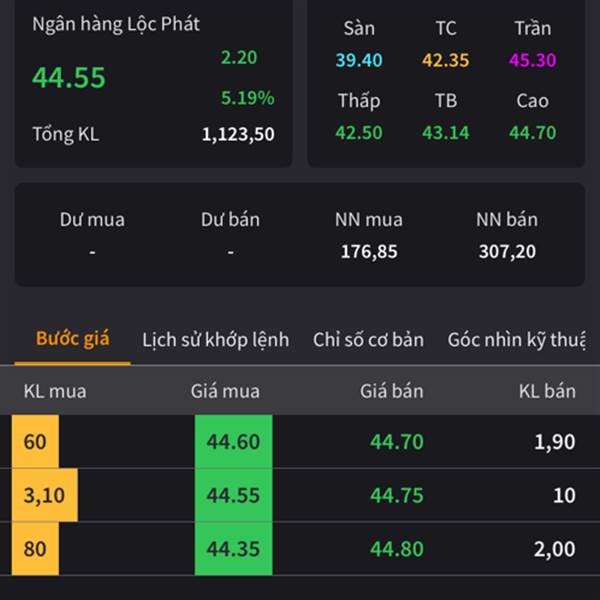Click NN bán value 307,20
The image size is (600, 600).
coord(507,252)
